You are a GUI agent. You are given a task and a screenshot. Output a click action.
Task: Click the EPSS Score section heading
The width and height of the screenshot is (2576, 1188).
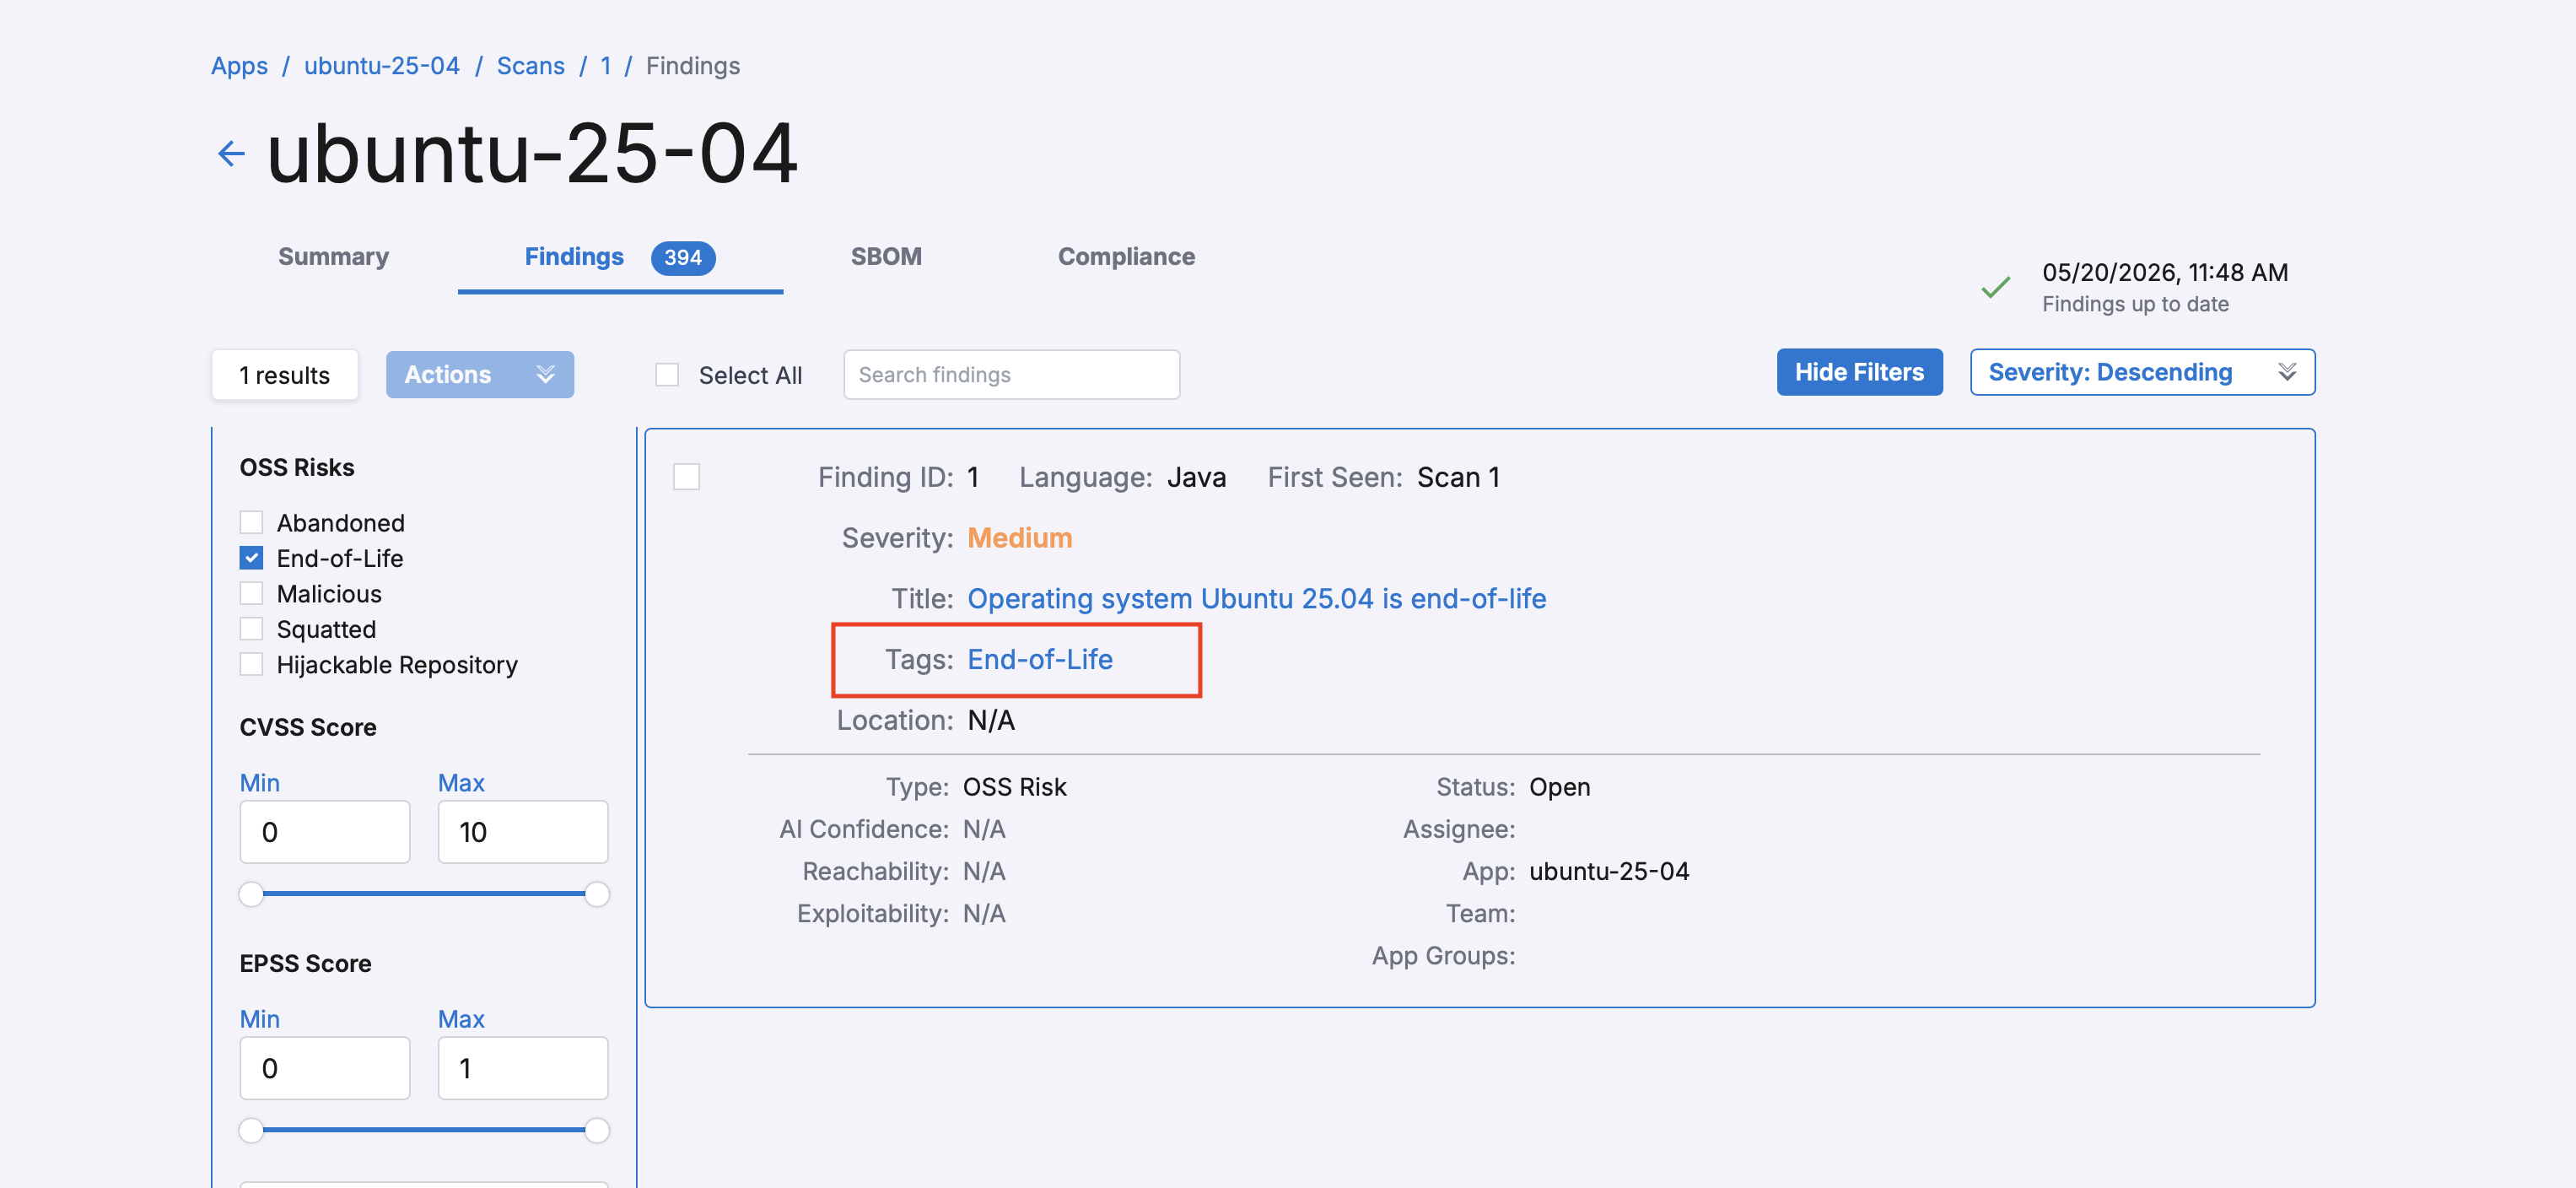click(x=305, y=963)
